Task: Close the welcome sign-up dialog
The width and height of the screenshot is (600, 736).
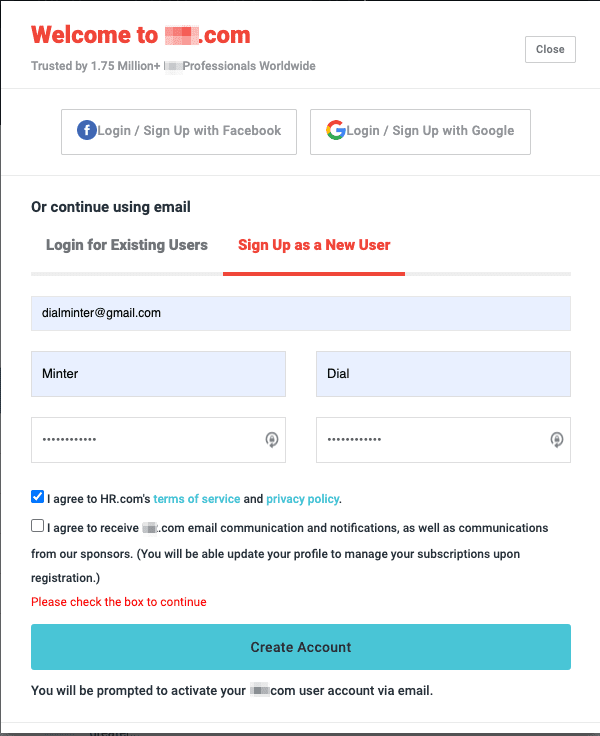Action: (x=550, y=49)
